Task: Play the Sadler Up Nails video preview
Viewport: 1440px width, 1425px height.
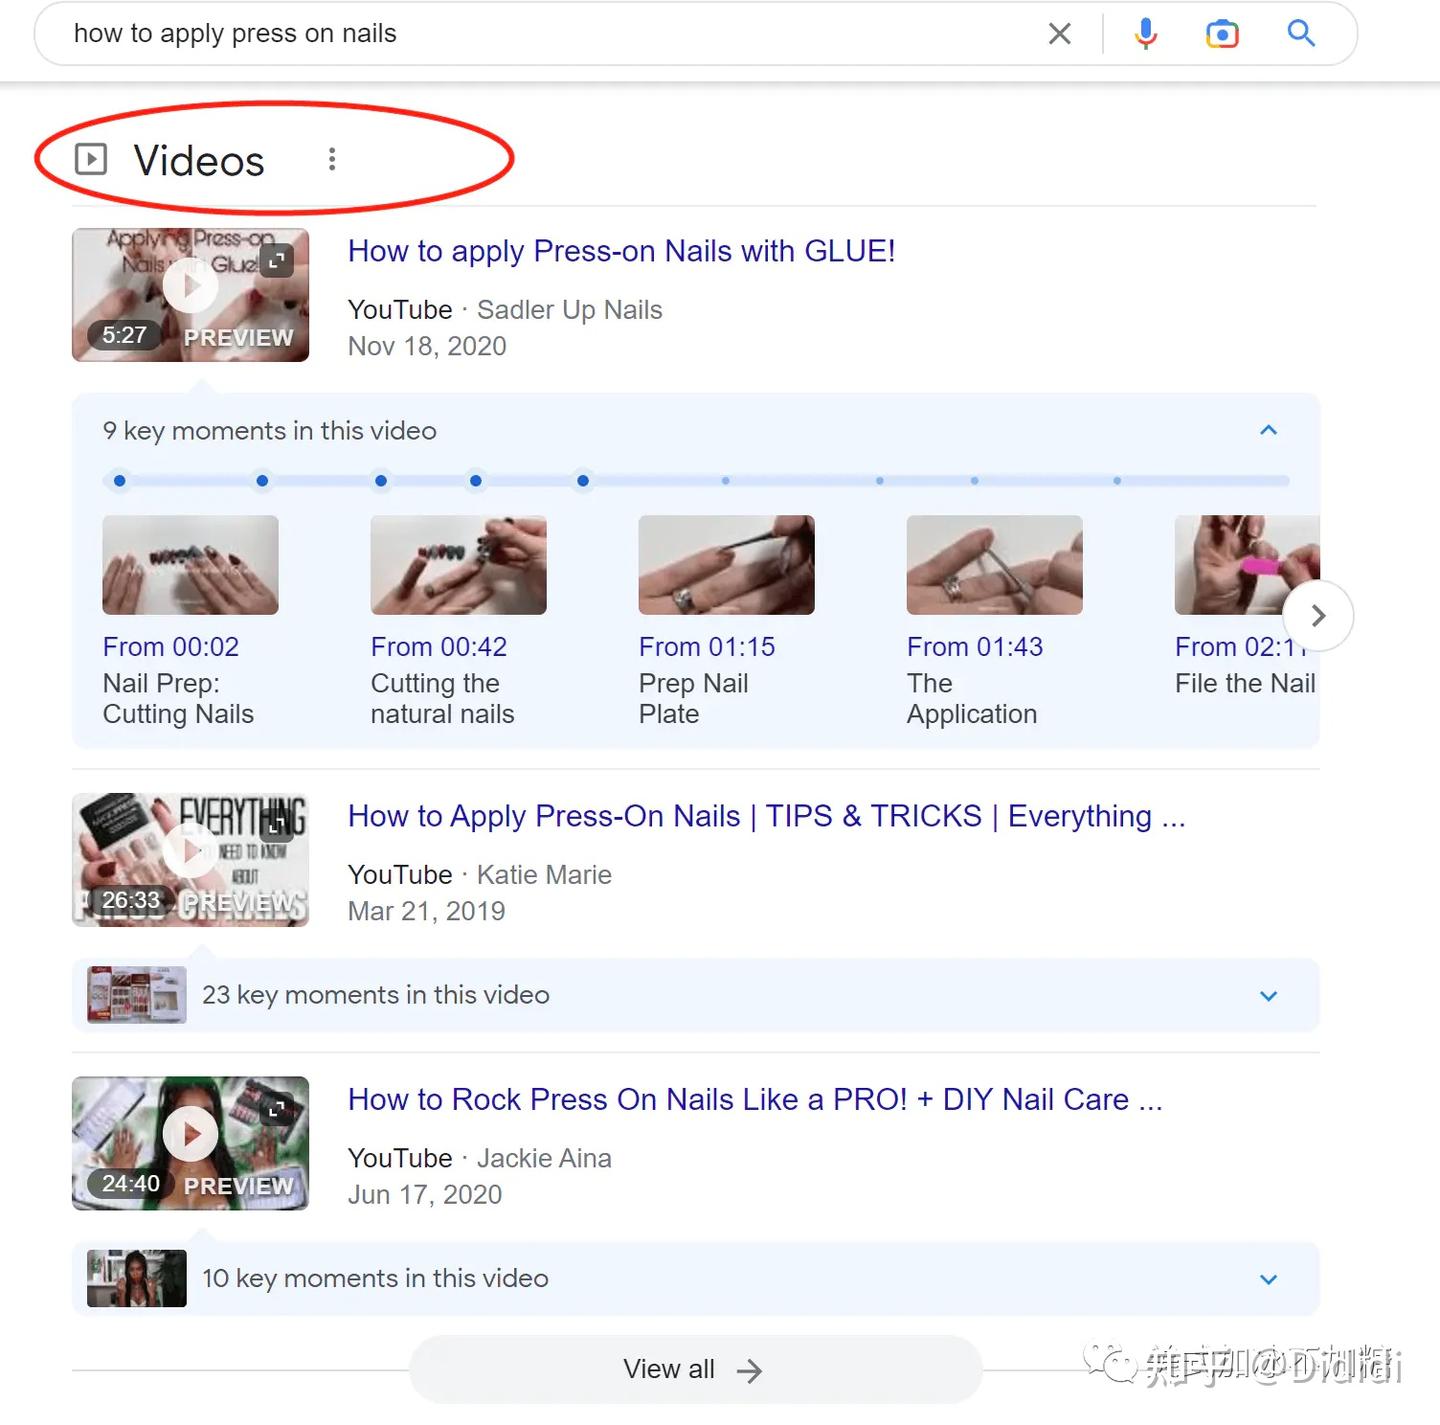Action: (x=190, y=285)
